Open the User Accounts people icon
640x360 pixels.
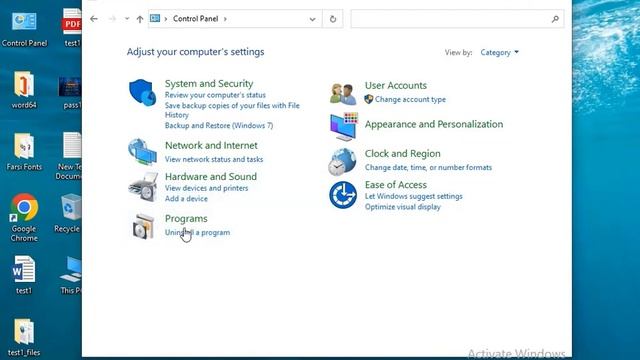tap(342, 94)
